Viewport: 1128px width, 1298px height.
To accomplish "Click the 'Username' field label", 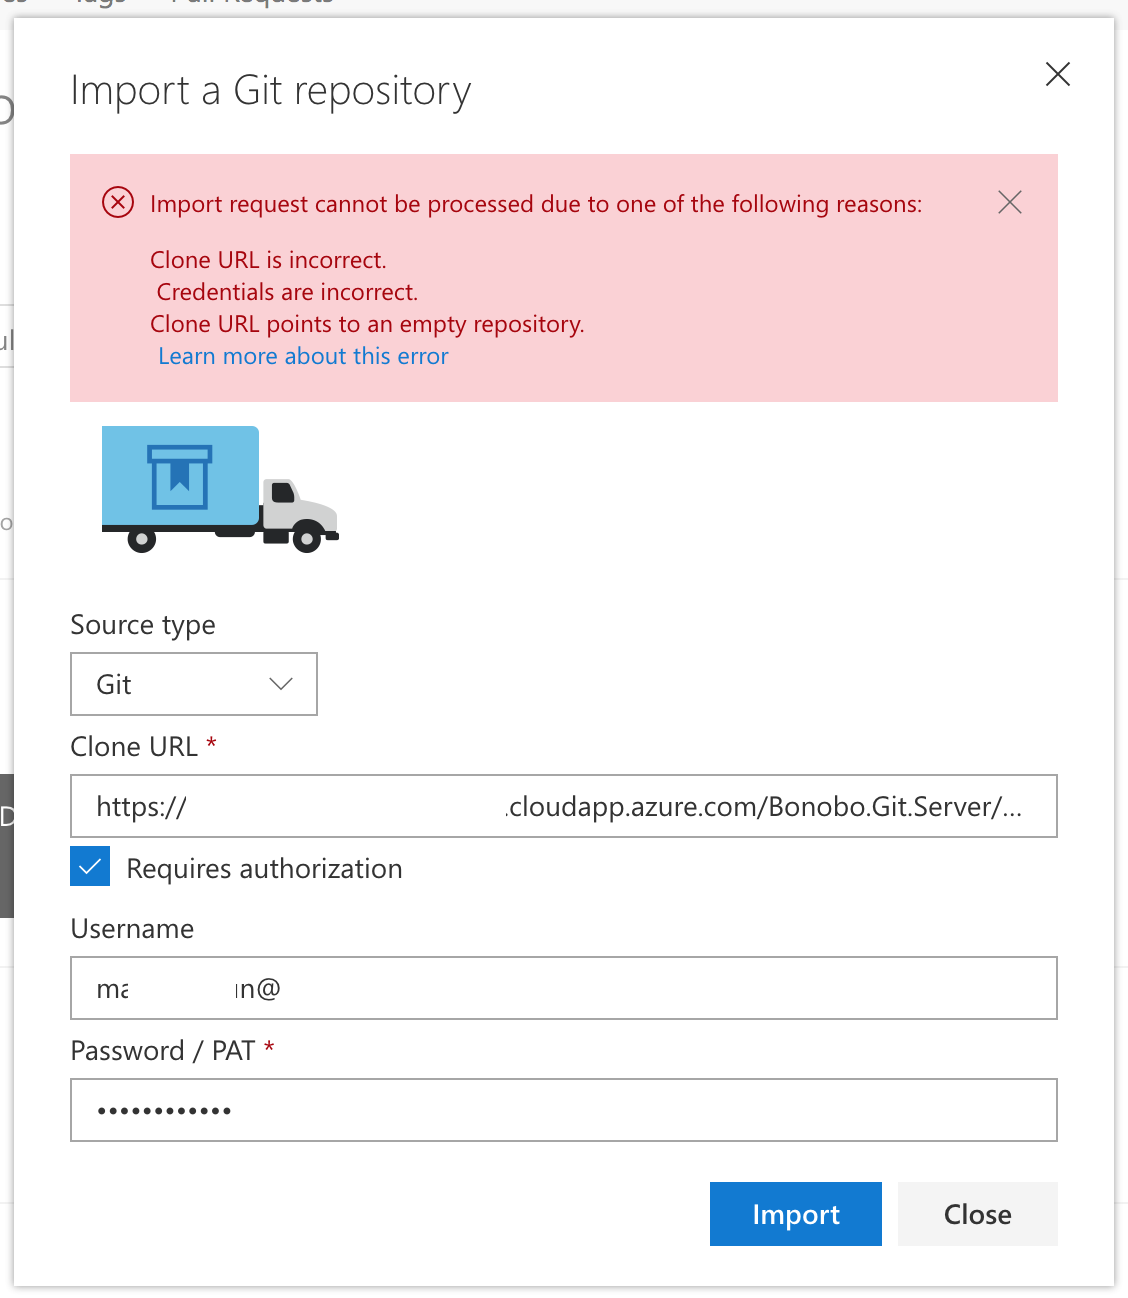I will 132,929.
